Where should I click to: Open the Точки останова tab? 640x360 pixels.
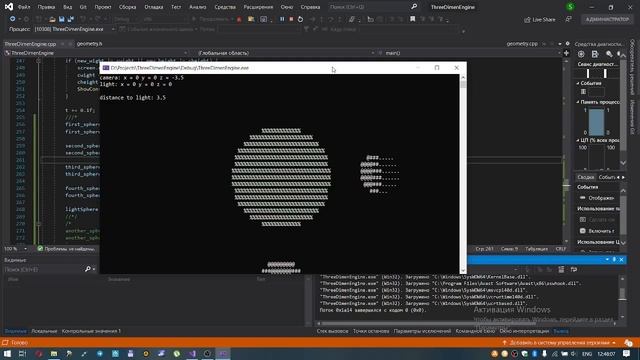[371, 331]
